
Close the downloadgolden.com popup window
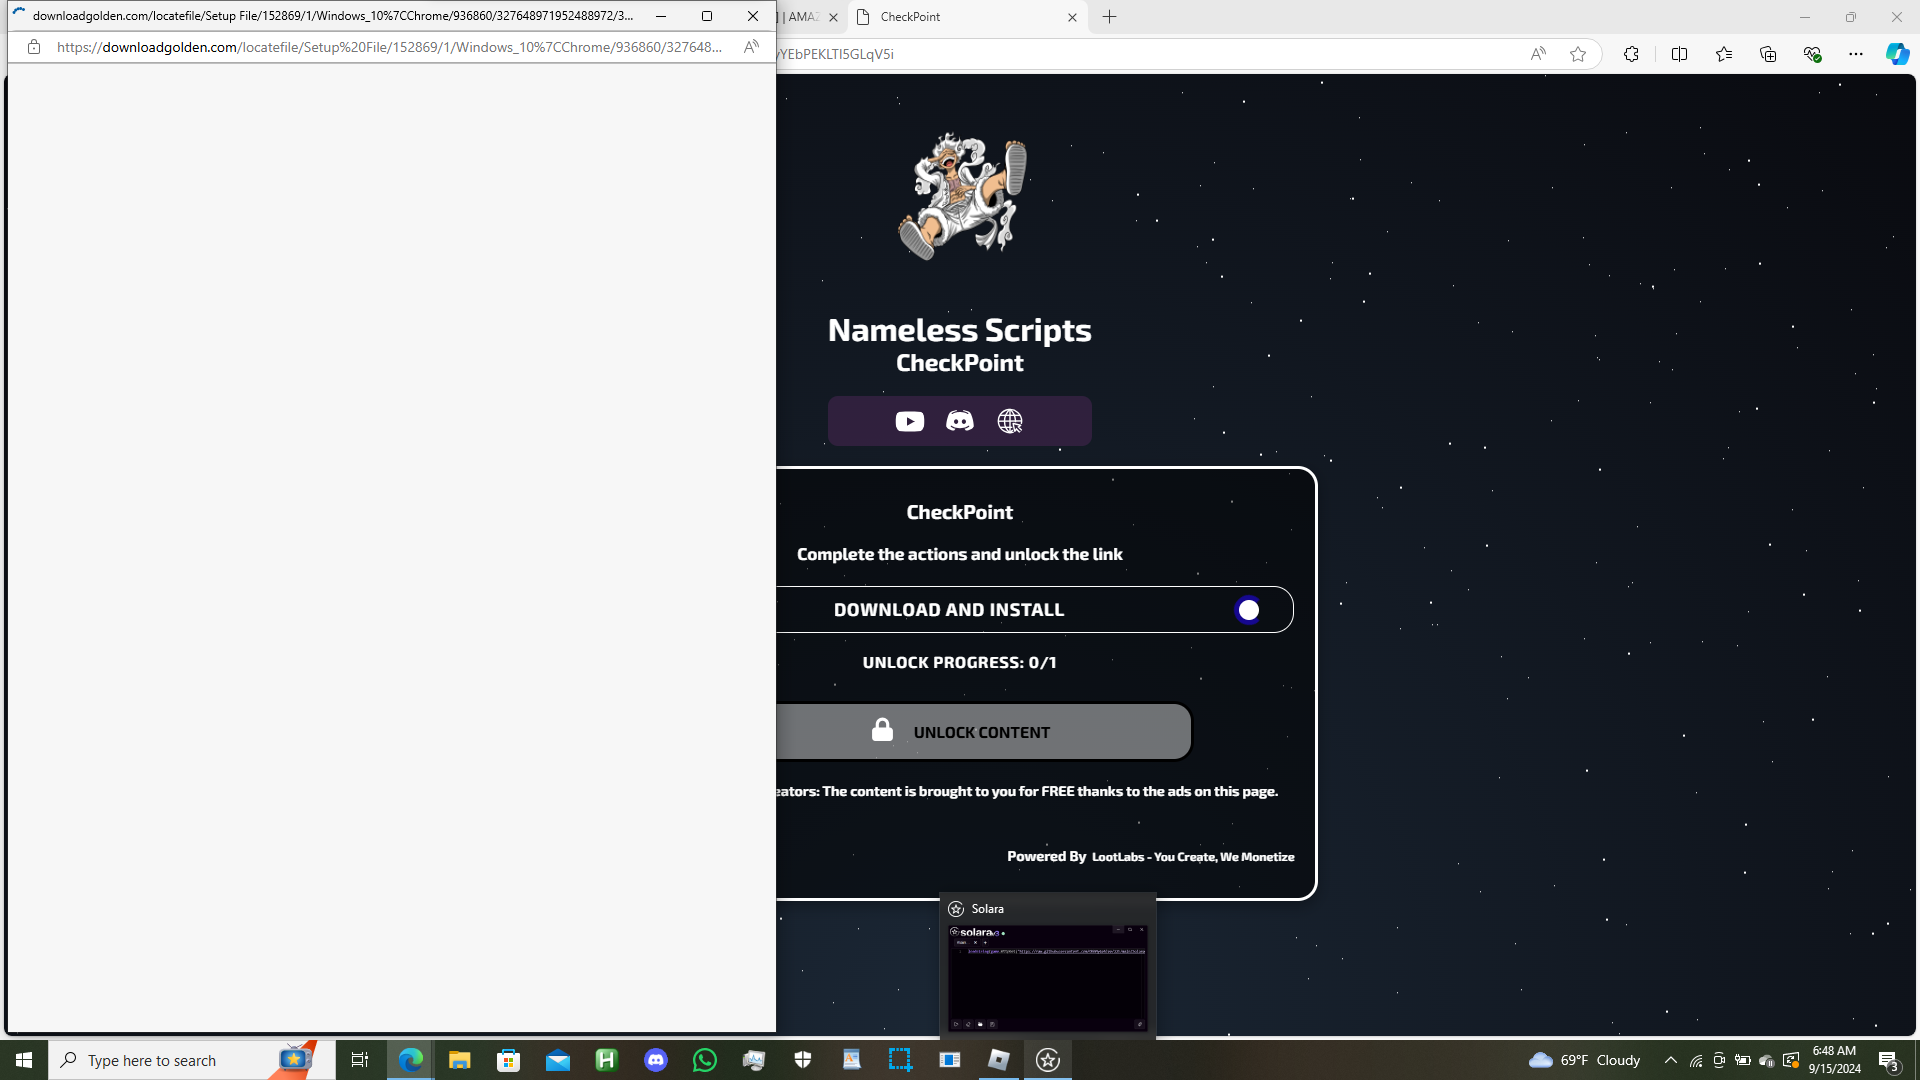click(753, 16)
